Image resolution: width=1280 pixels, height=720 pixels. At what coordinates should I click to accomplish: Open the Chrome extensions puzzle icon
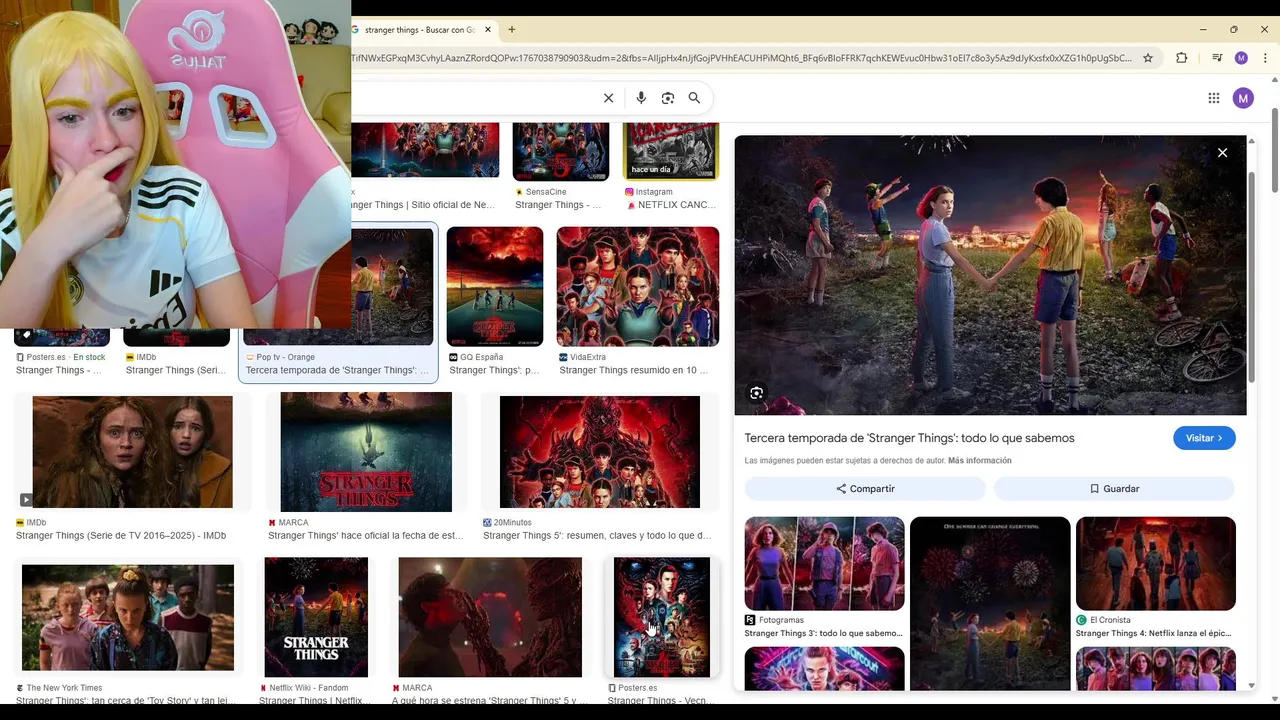[1181, 58]
